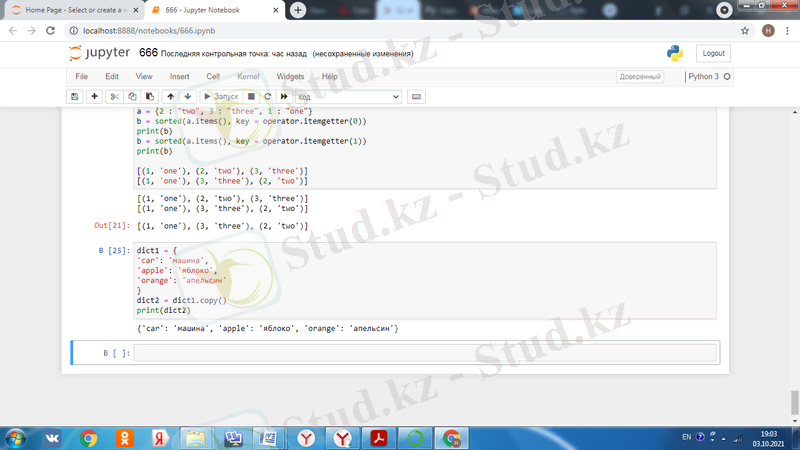Bookmark this page with star icon
Screen dimensions: 800x450
click(x=745, y=31)
